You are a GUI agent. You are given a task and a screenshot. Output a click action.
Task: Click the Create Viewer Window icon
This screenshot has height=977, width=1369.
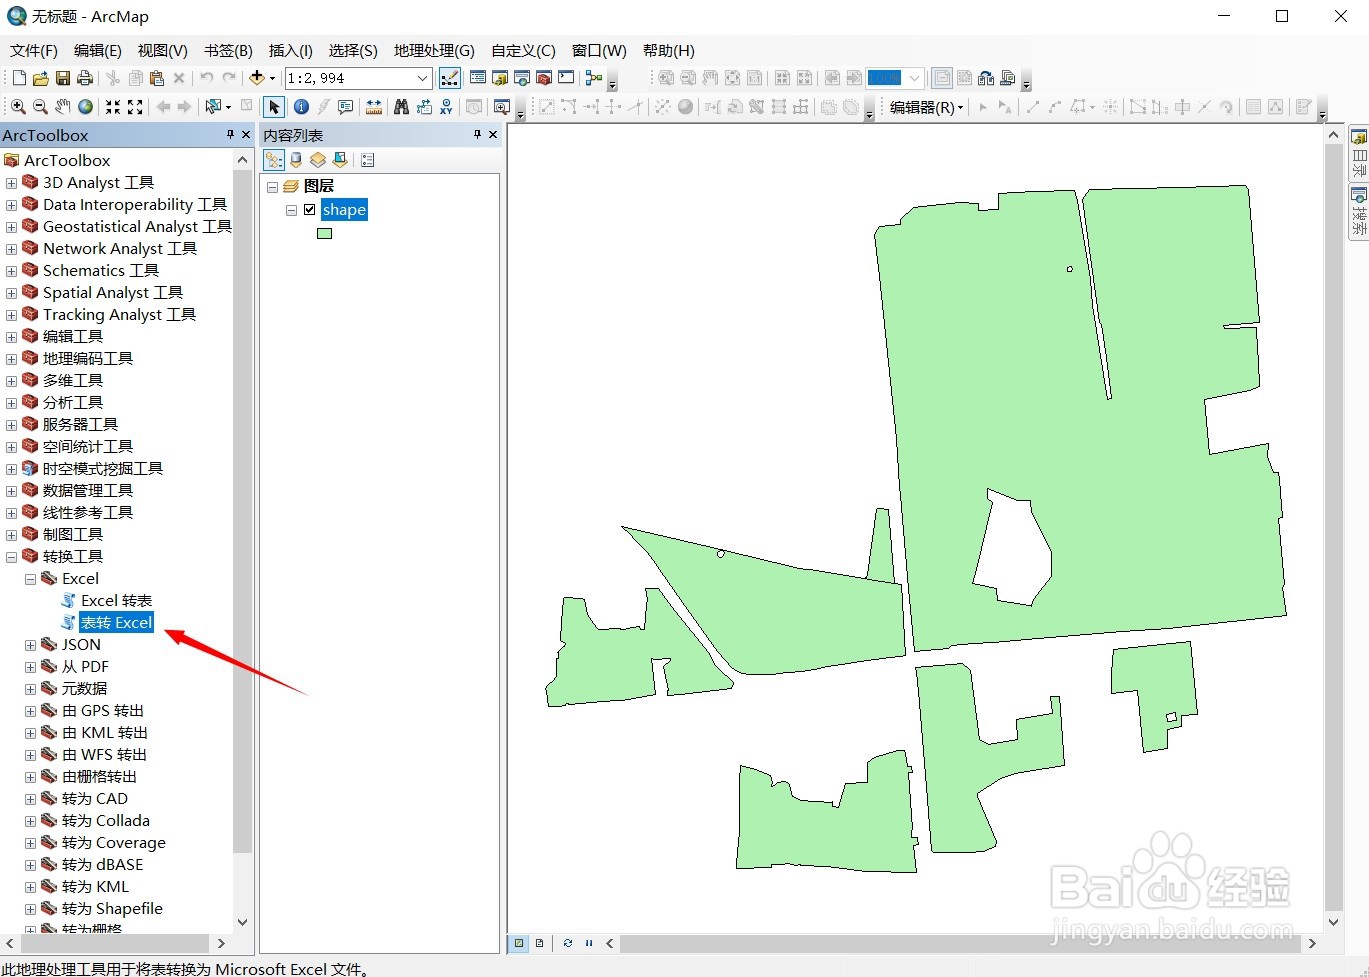coord(502,107)
